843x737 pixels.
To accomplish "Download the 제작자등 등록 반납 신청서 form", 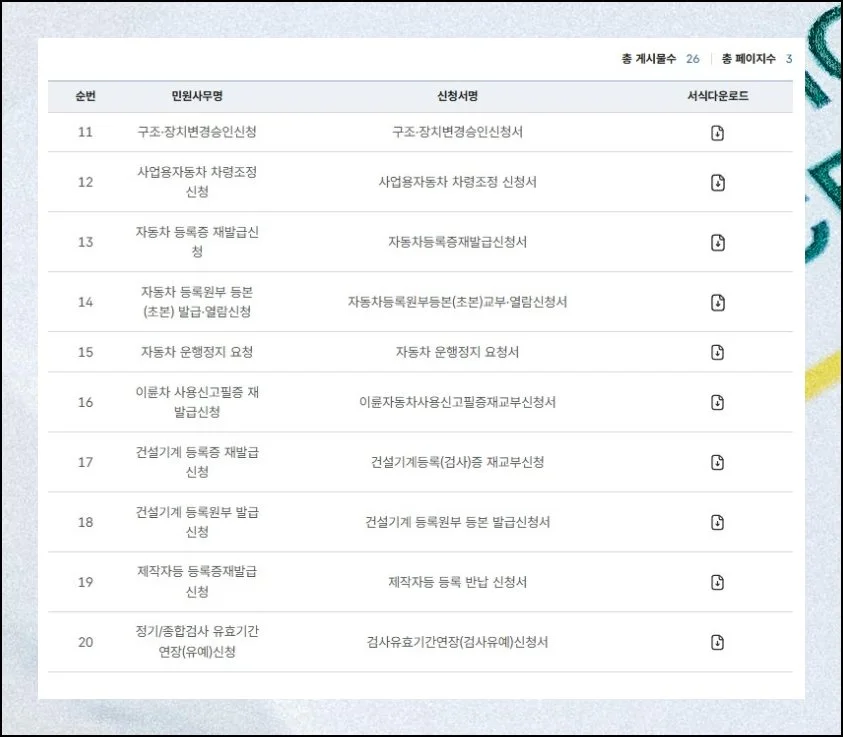I will coord(717,582).
